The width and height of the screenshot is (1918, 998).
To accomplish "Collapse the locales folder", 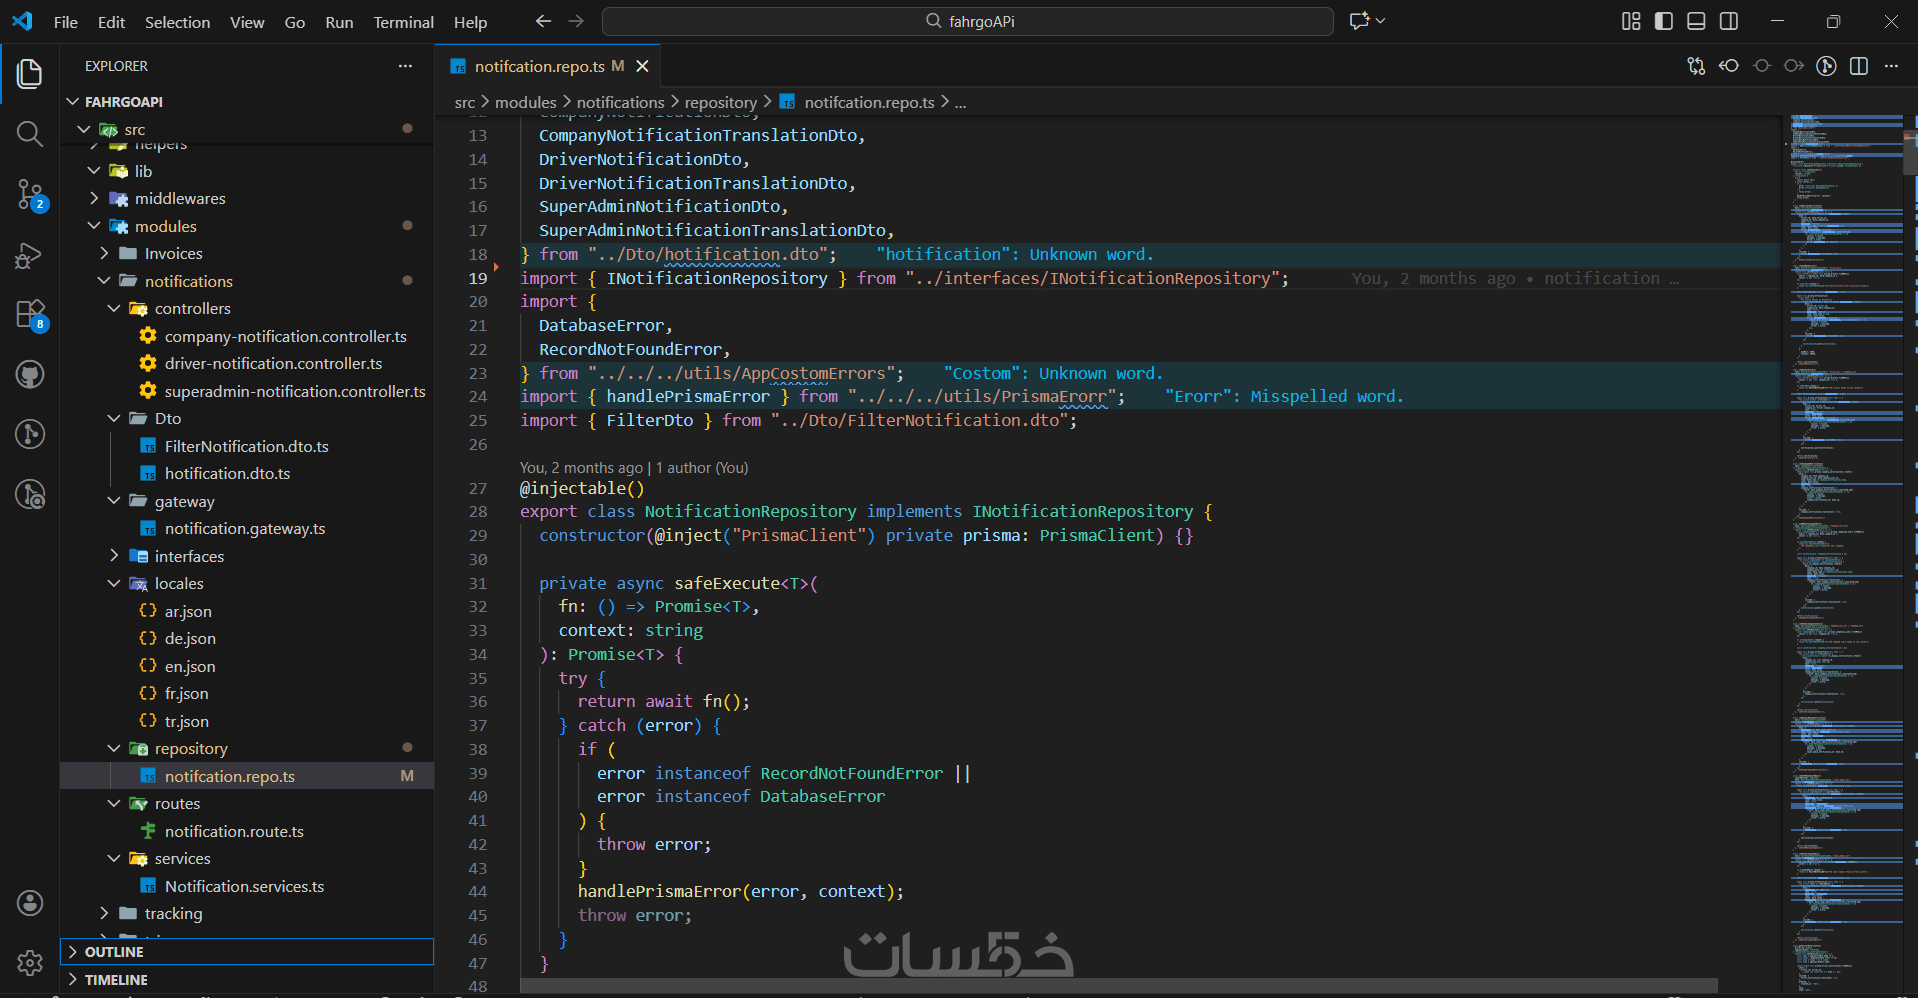I will pos(179,583).
